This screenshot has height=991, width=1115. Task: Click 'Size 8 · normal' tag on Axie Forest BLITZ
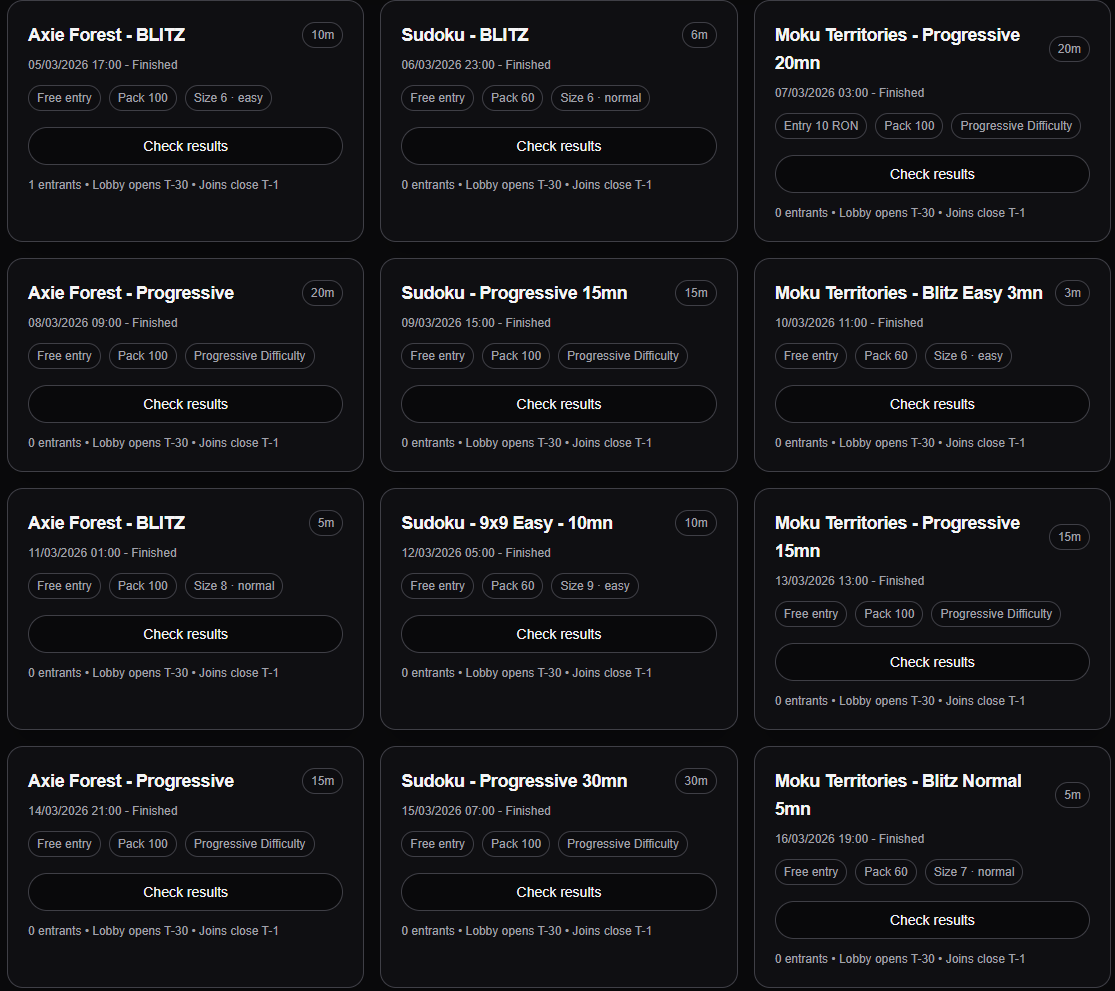(x=234, y=586)
